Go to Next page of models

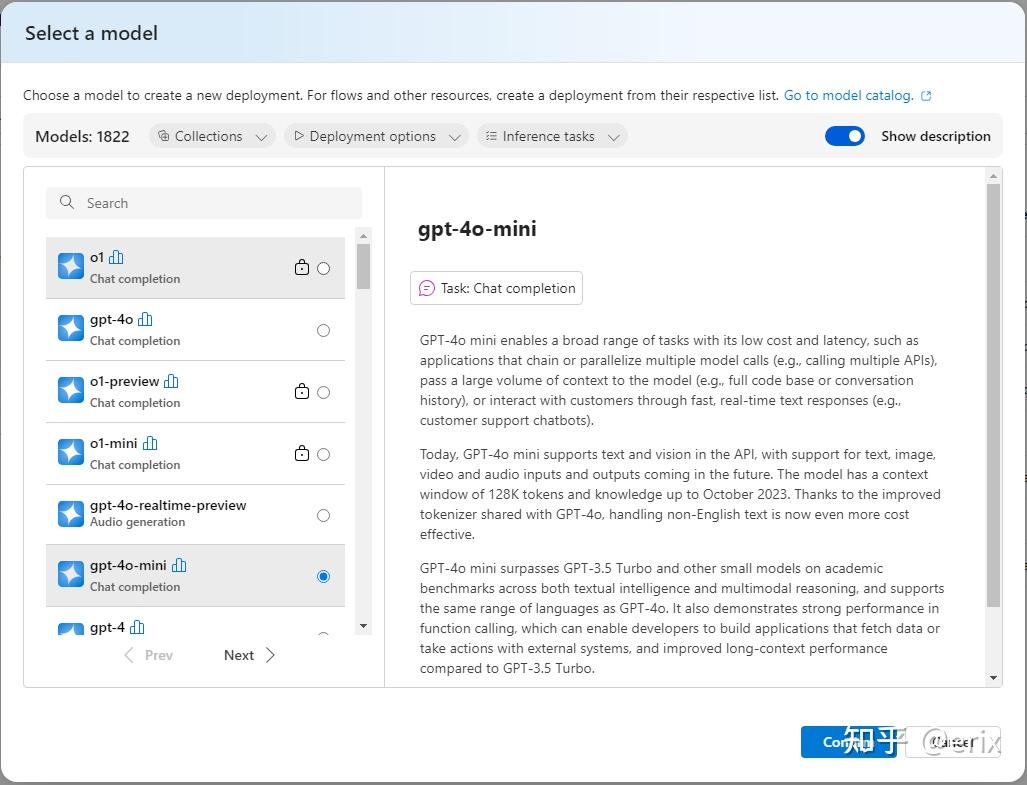coord(249,655)
